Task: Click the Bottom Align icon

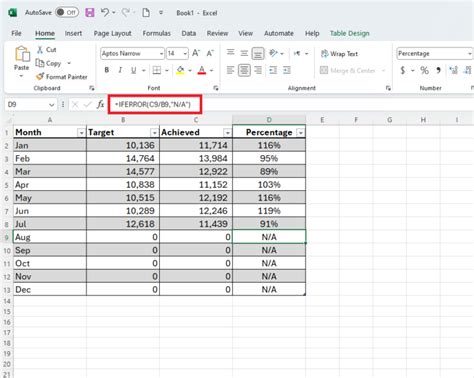Action: [258, 53]
